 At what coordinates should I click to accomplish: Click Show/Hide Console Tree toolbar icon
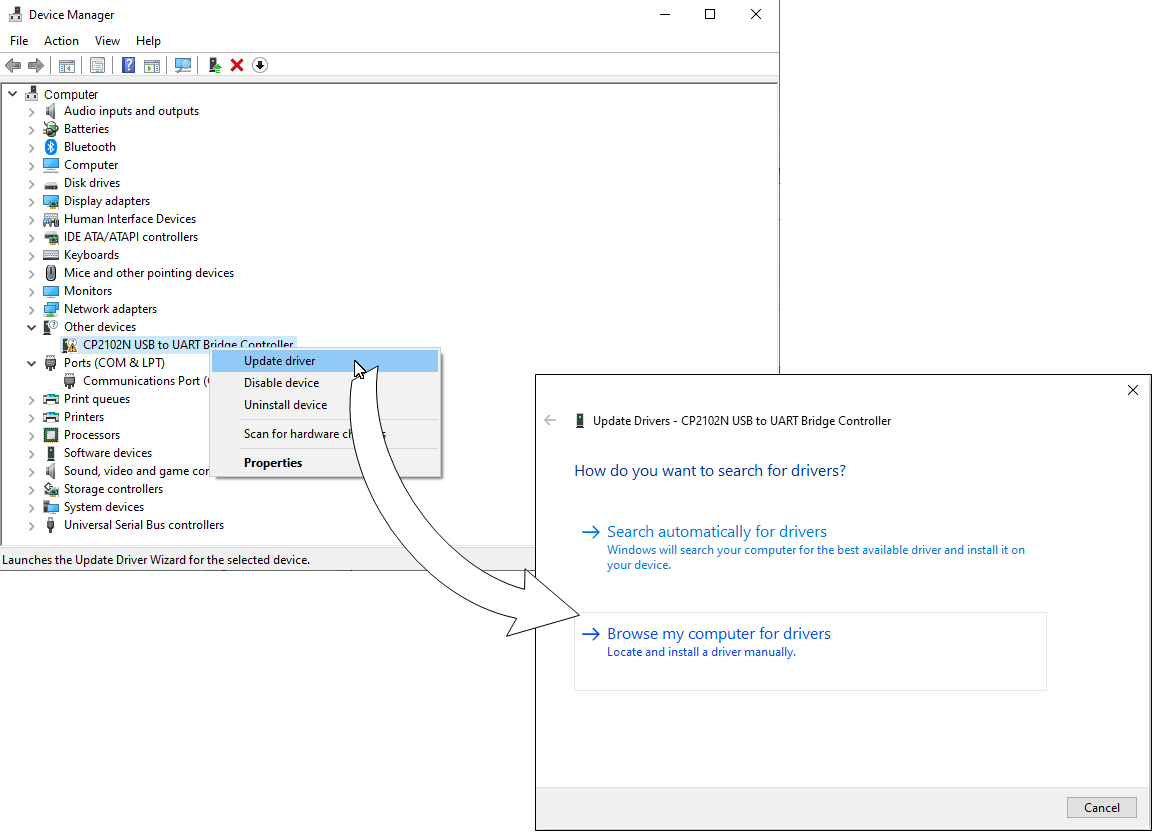[x=67, y=65]
